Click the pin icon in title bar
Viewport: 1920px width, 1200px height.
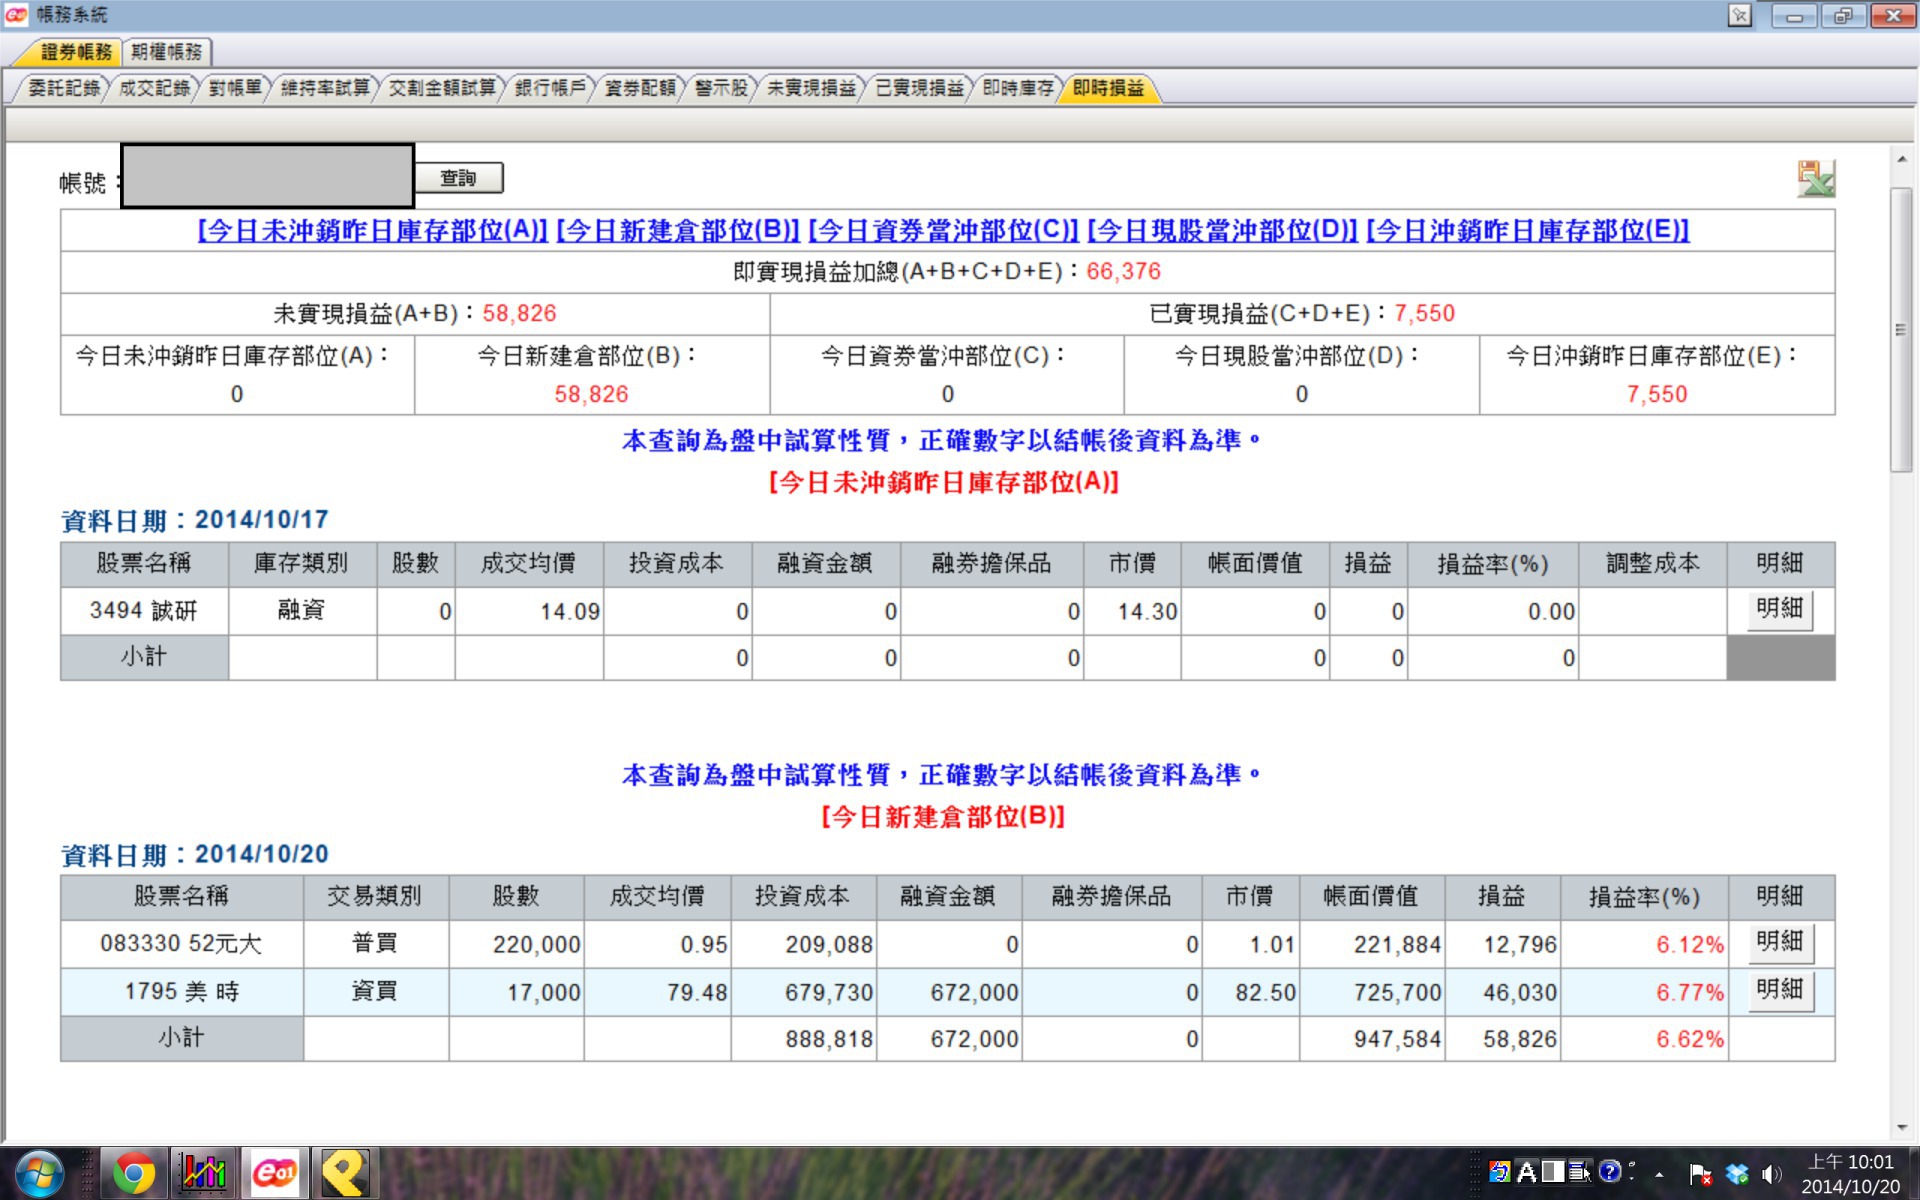pos(1740,15)
